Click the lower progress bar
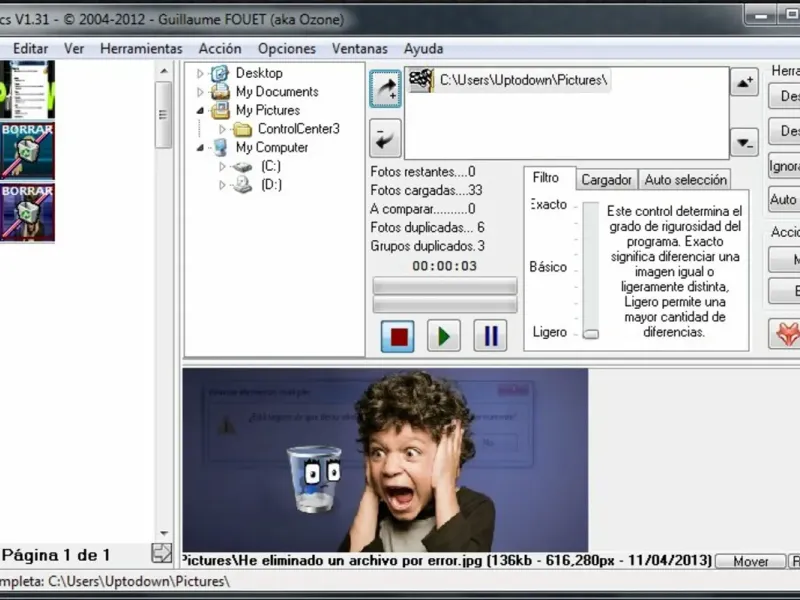 [x=444, y=305]
